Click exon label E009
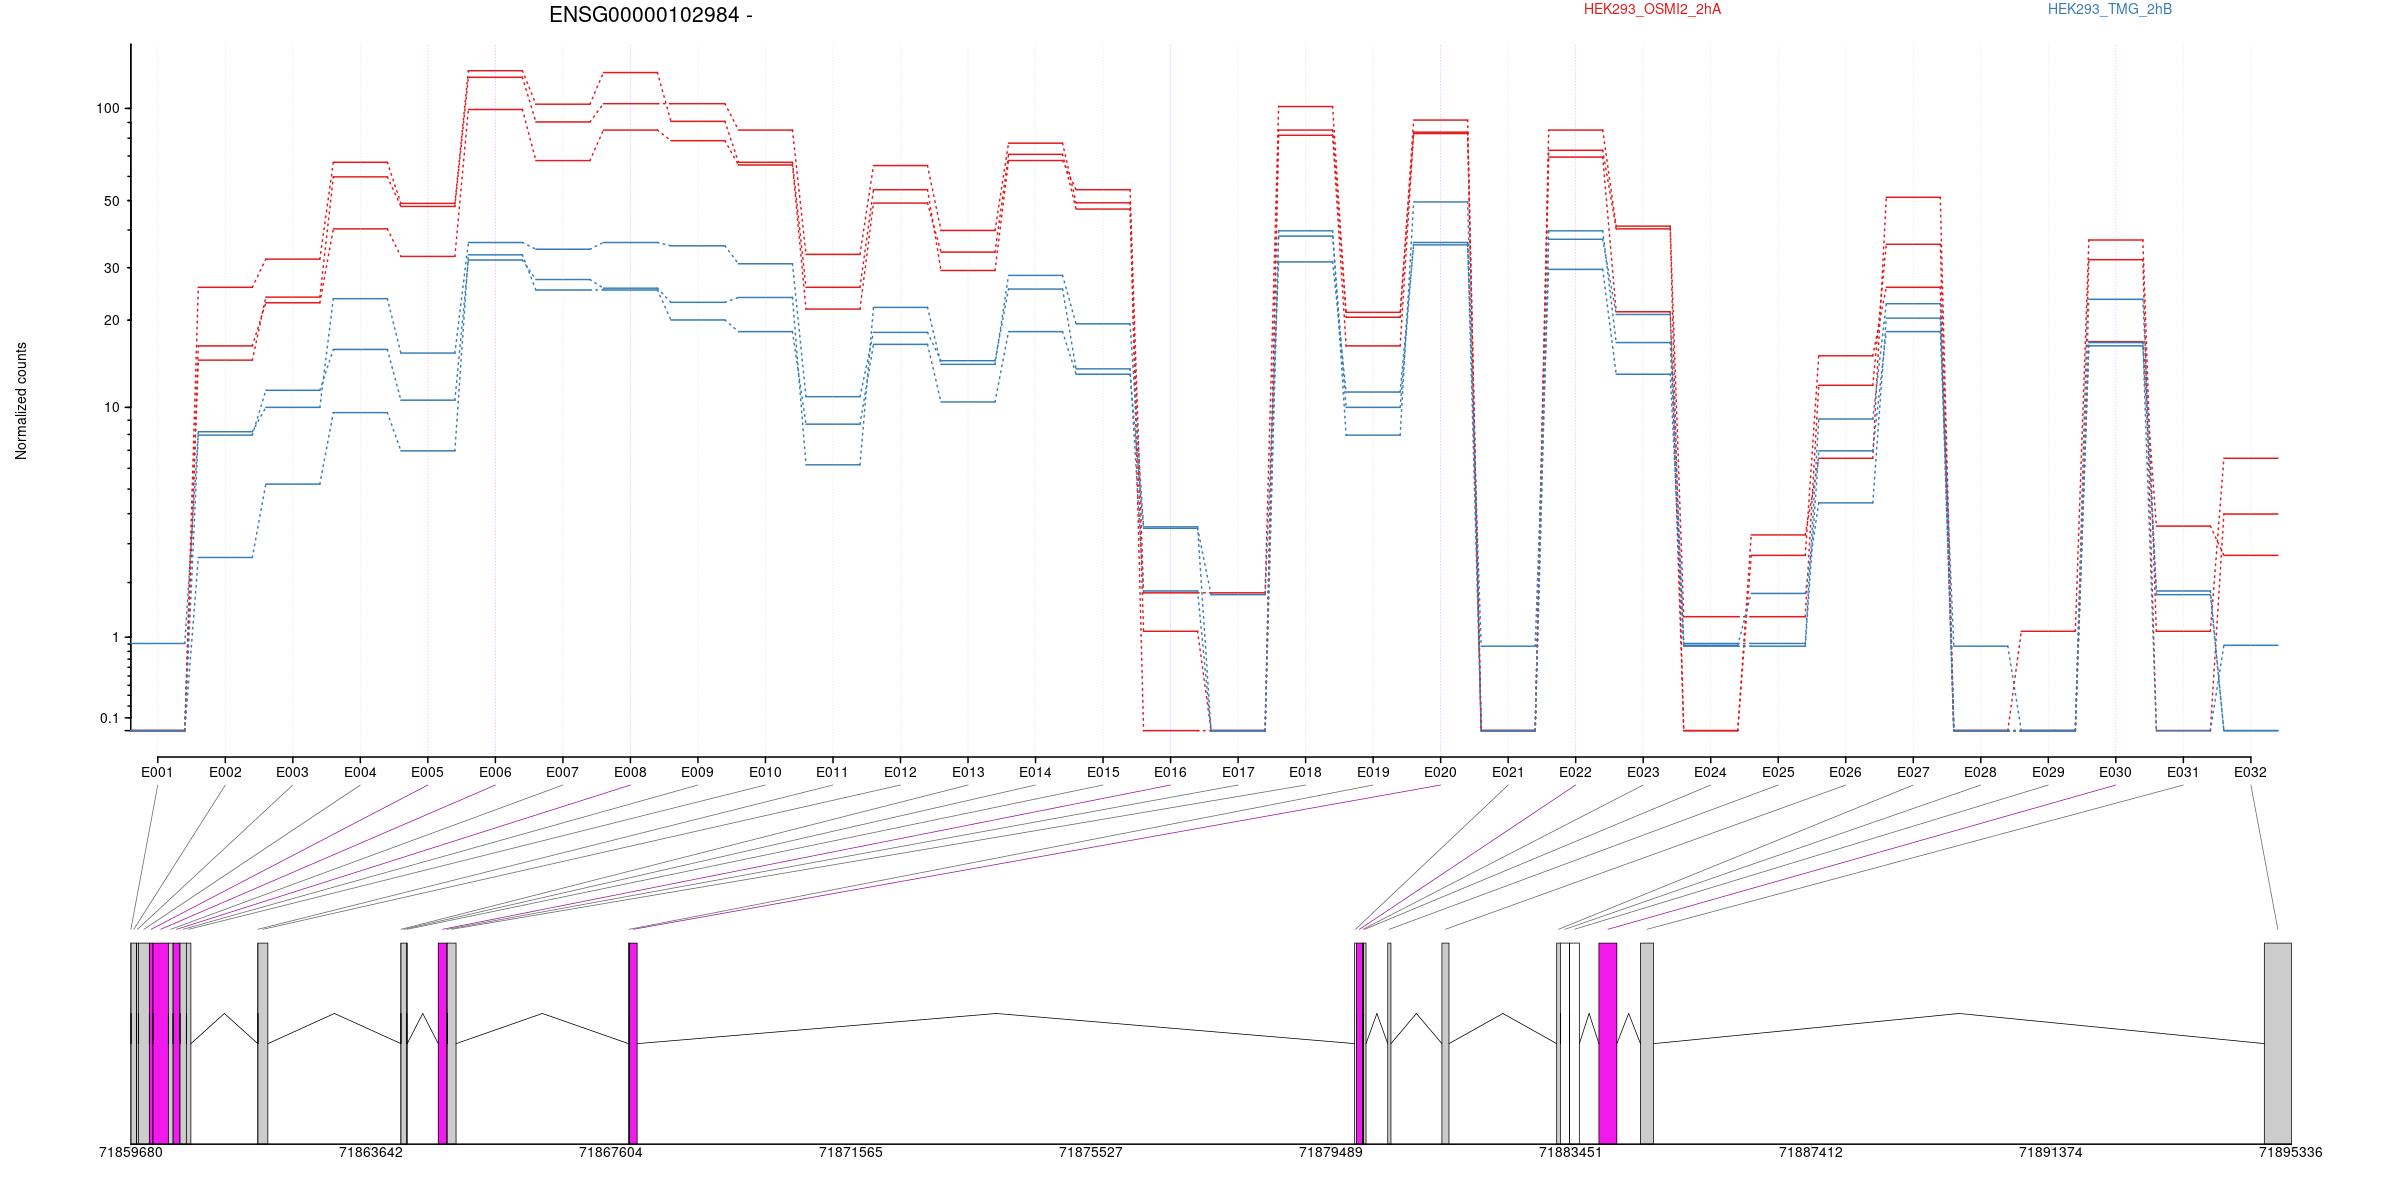This screenshot has height=1200, width=2400. pyautogui.click(x=697, y=772)
